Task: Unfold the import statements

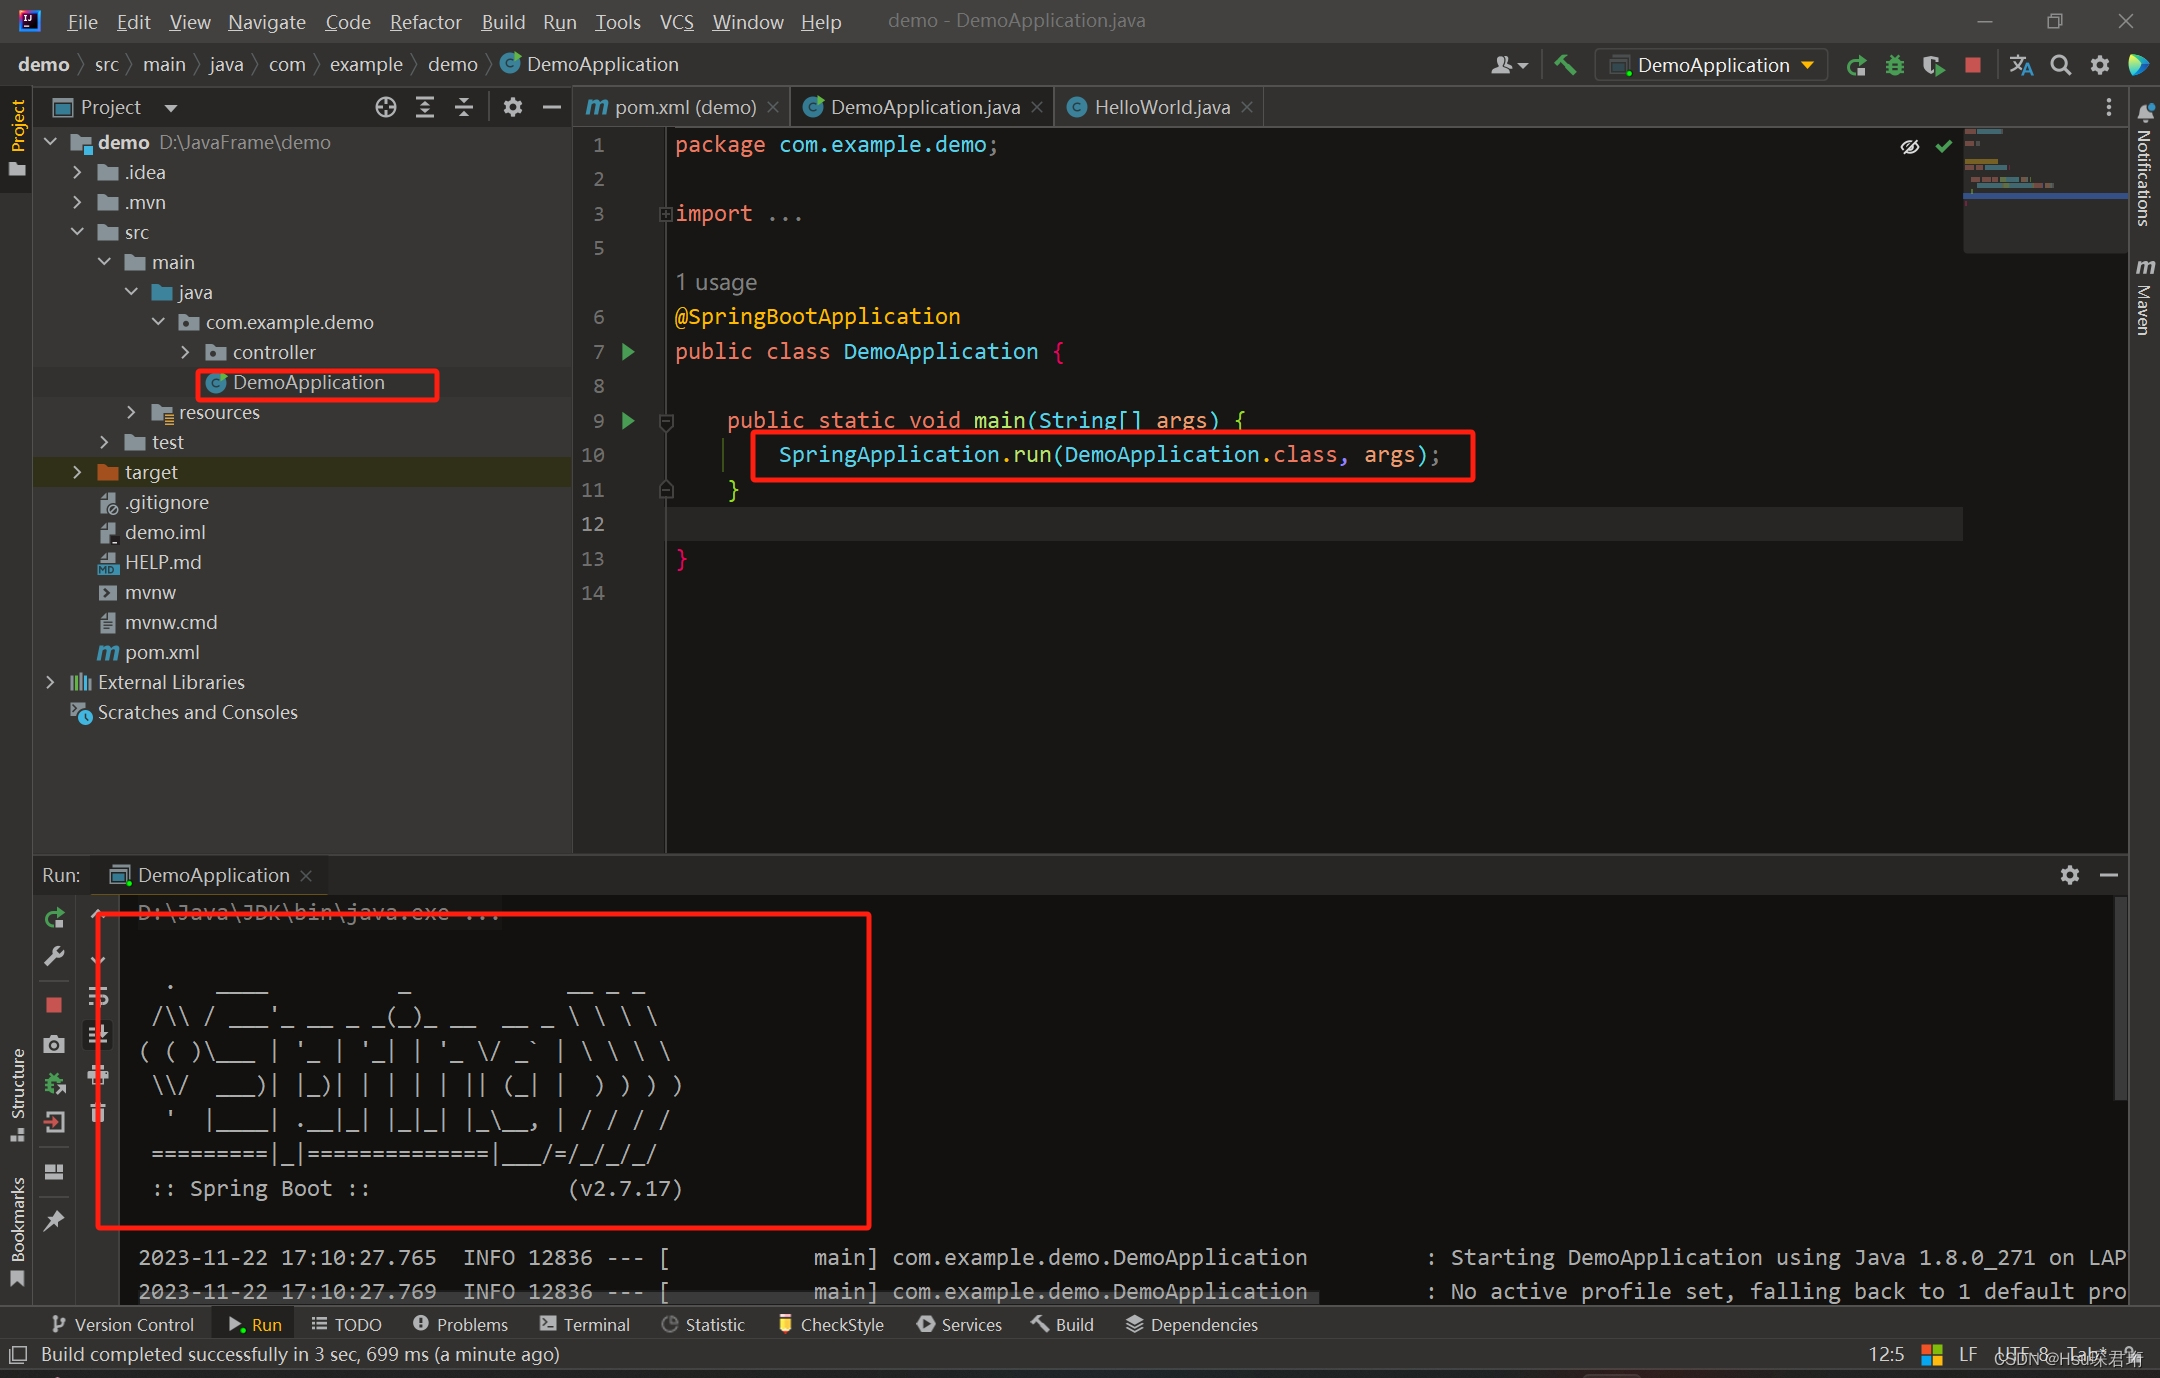Action: (x=665, y=214)
